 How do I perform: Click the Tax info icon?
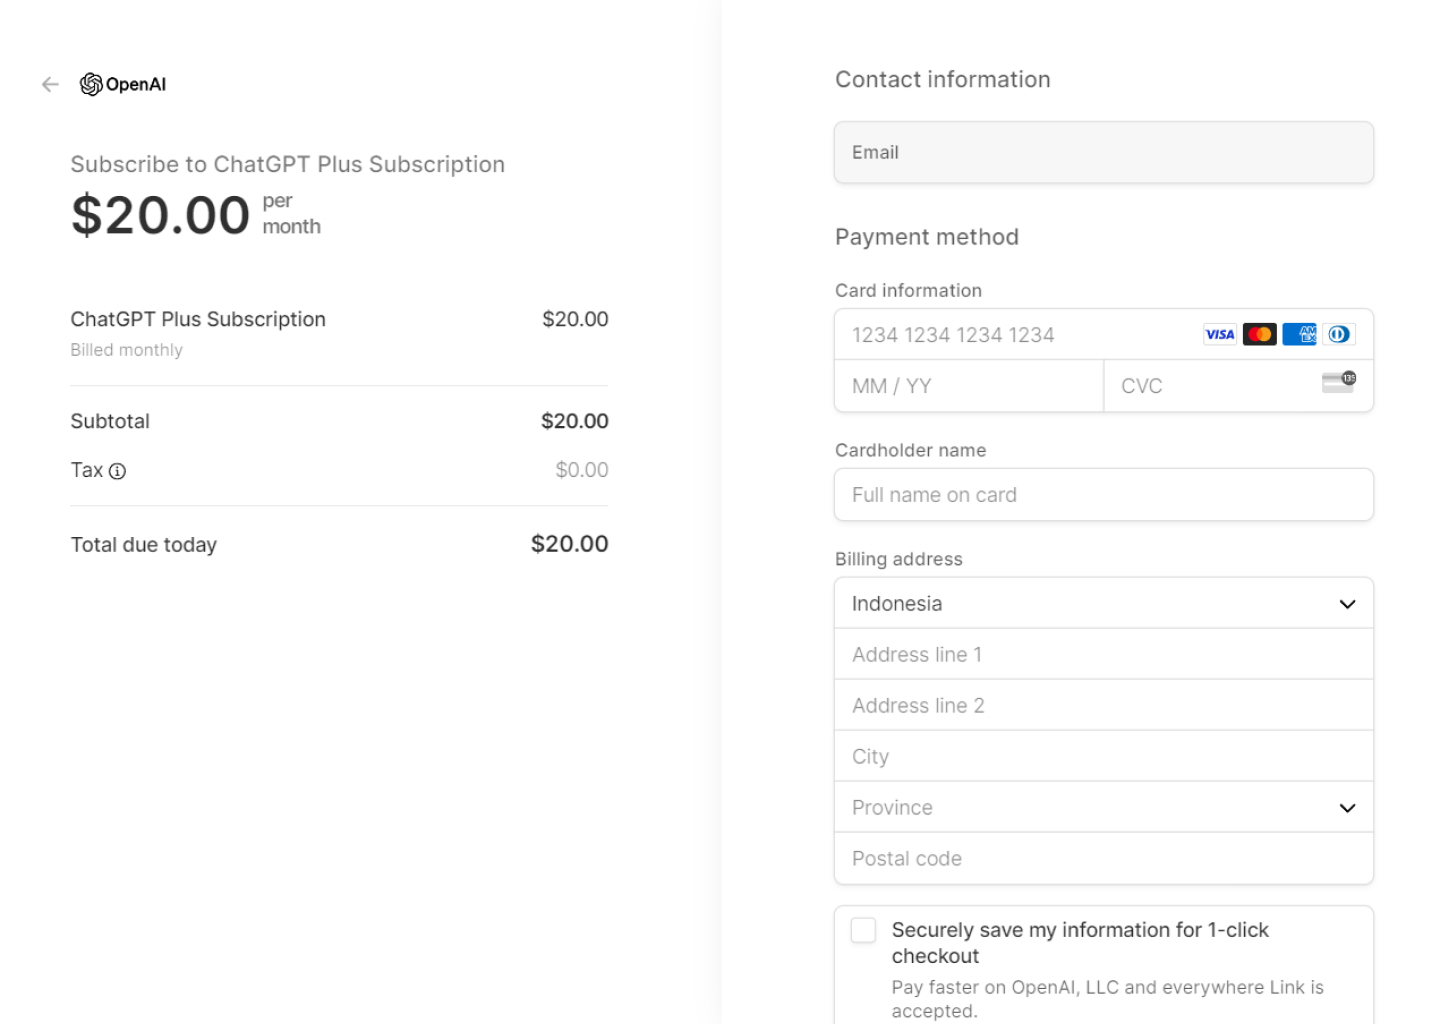117,471
